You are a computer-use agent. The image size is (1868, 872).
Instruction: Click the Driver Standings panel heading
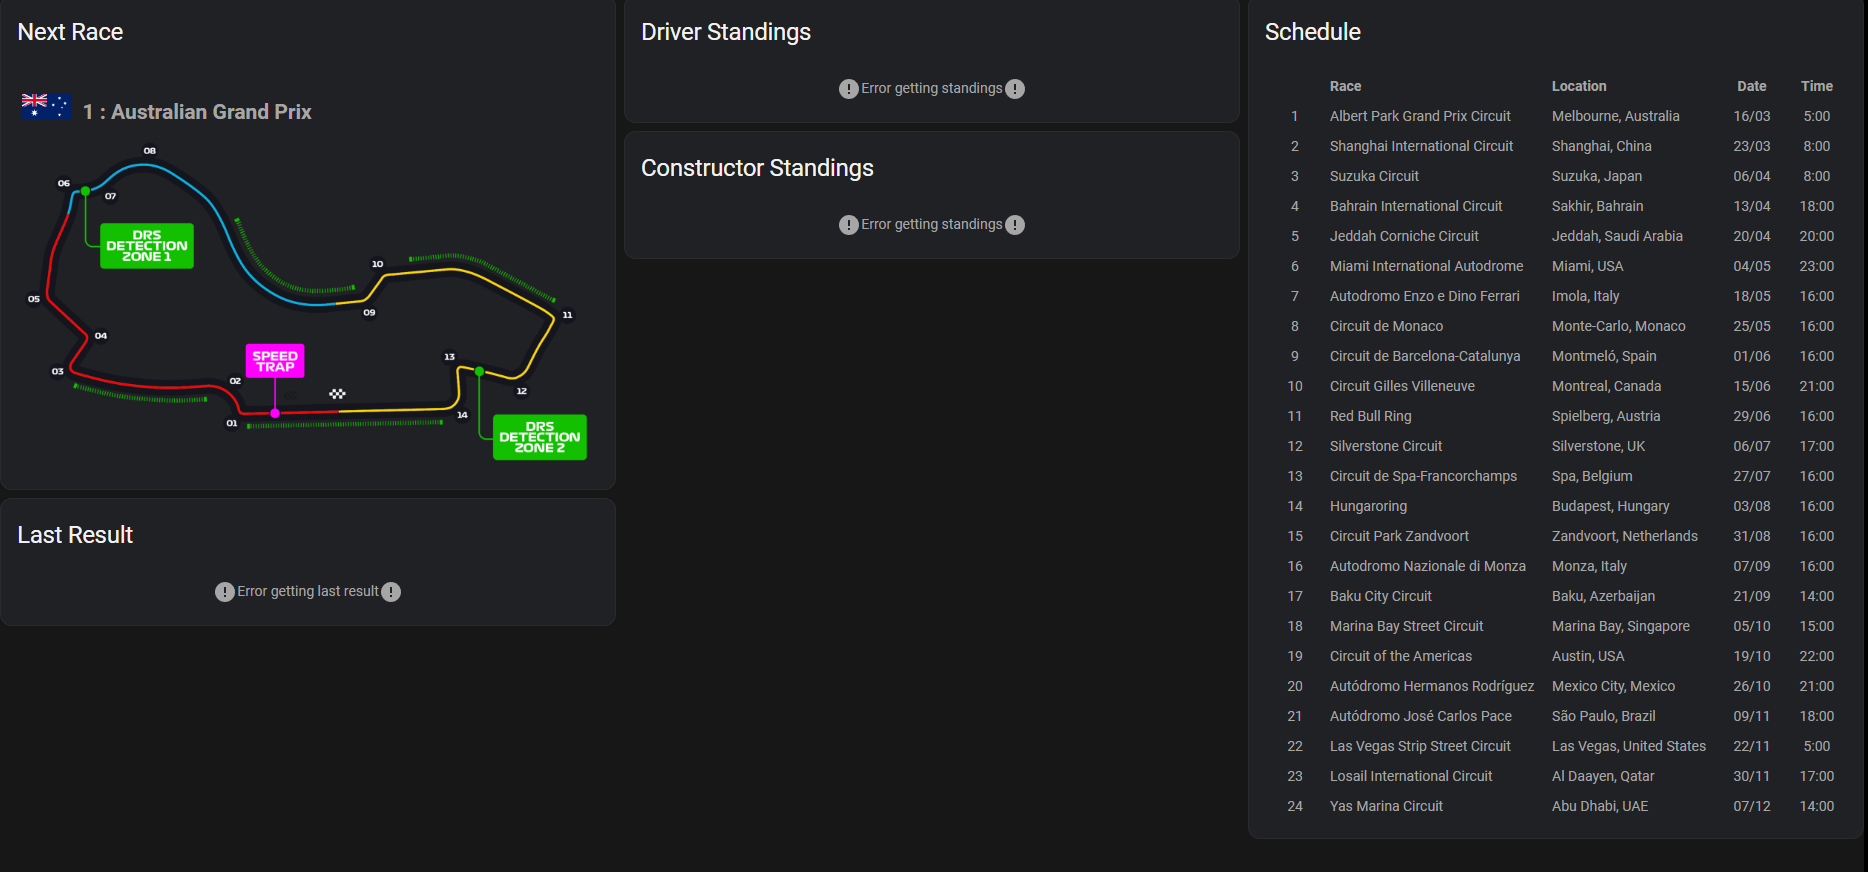tap(726, 32)
